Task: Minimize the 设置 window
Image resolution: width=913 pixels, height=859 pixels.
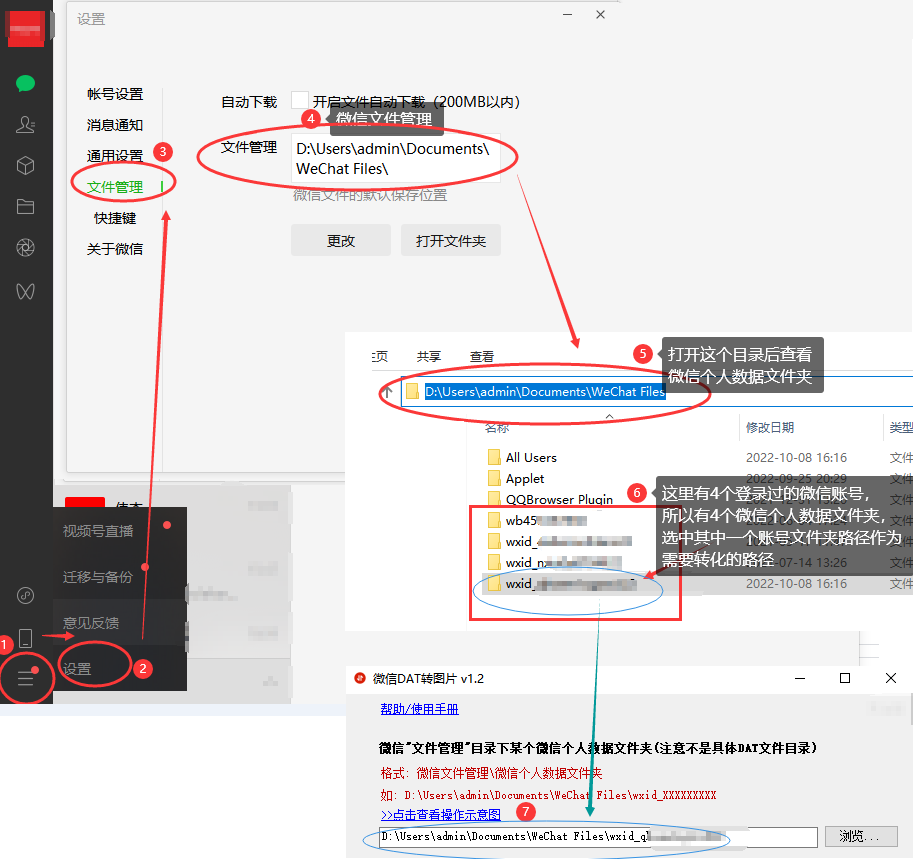Action: tap(567, 15)
